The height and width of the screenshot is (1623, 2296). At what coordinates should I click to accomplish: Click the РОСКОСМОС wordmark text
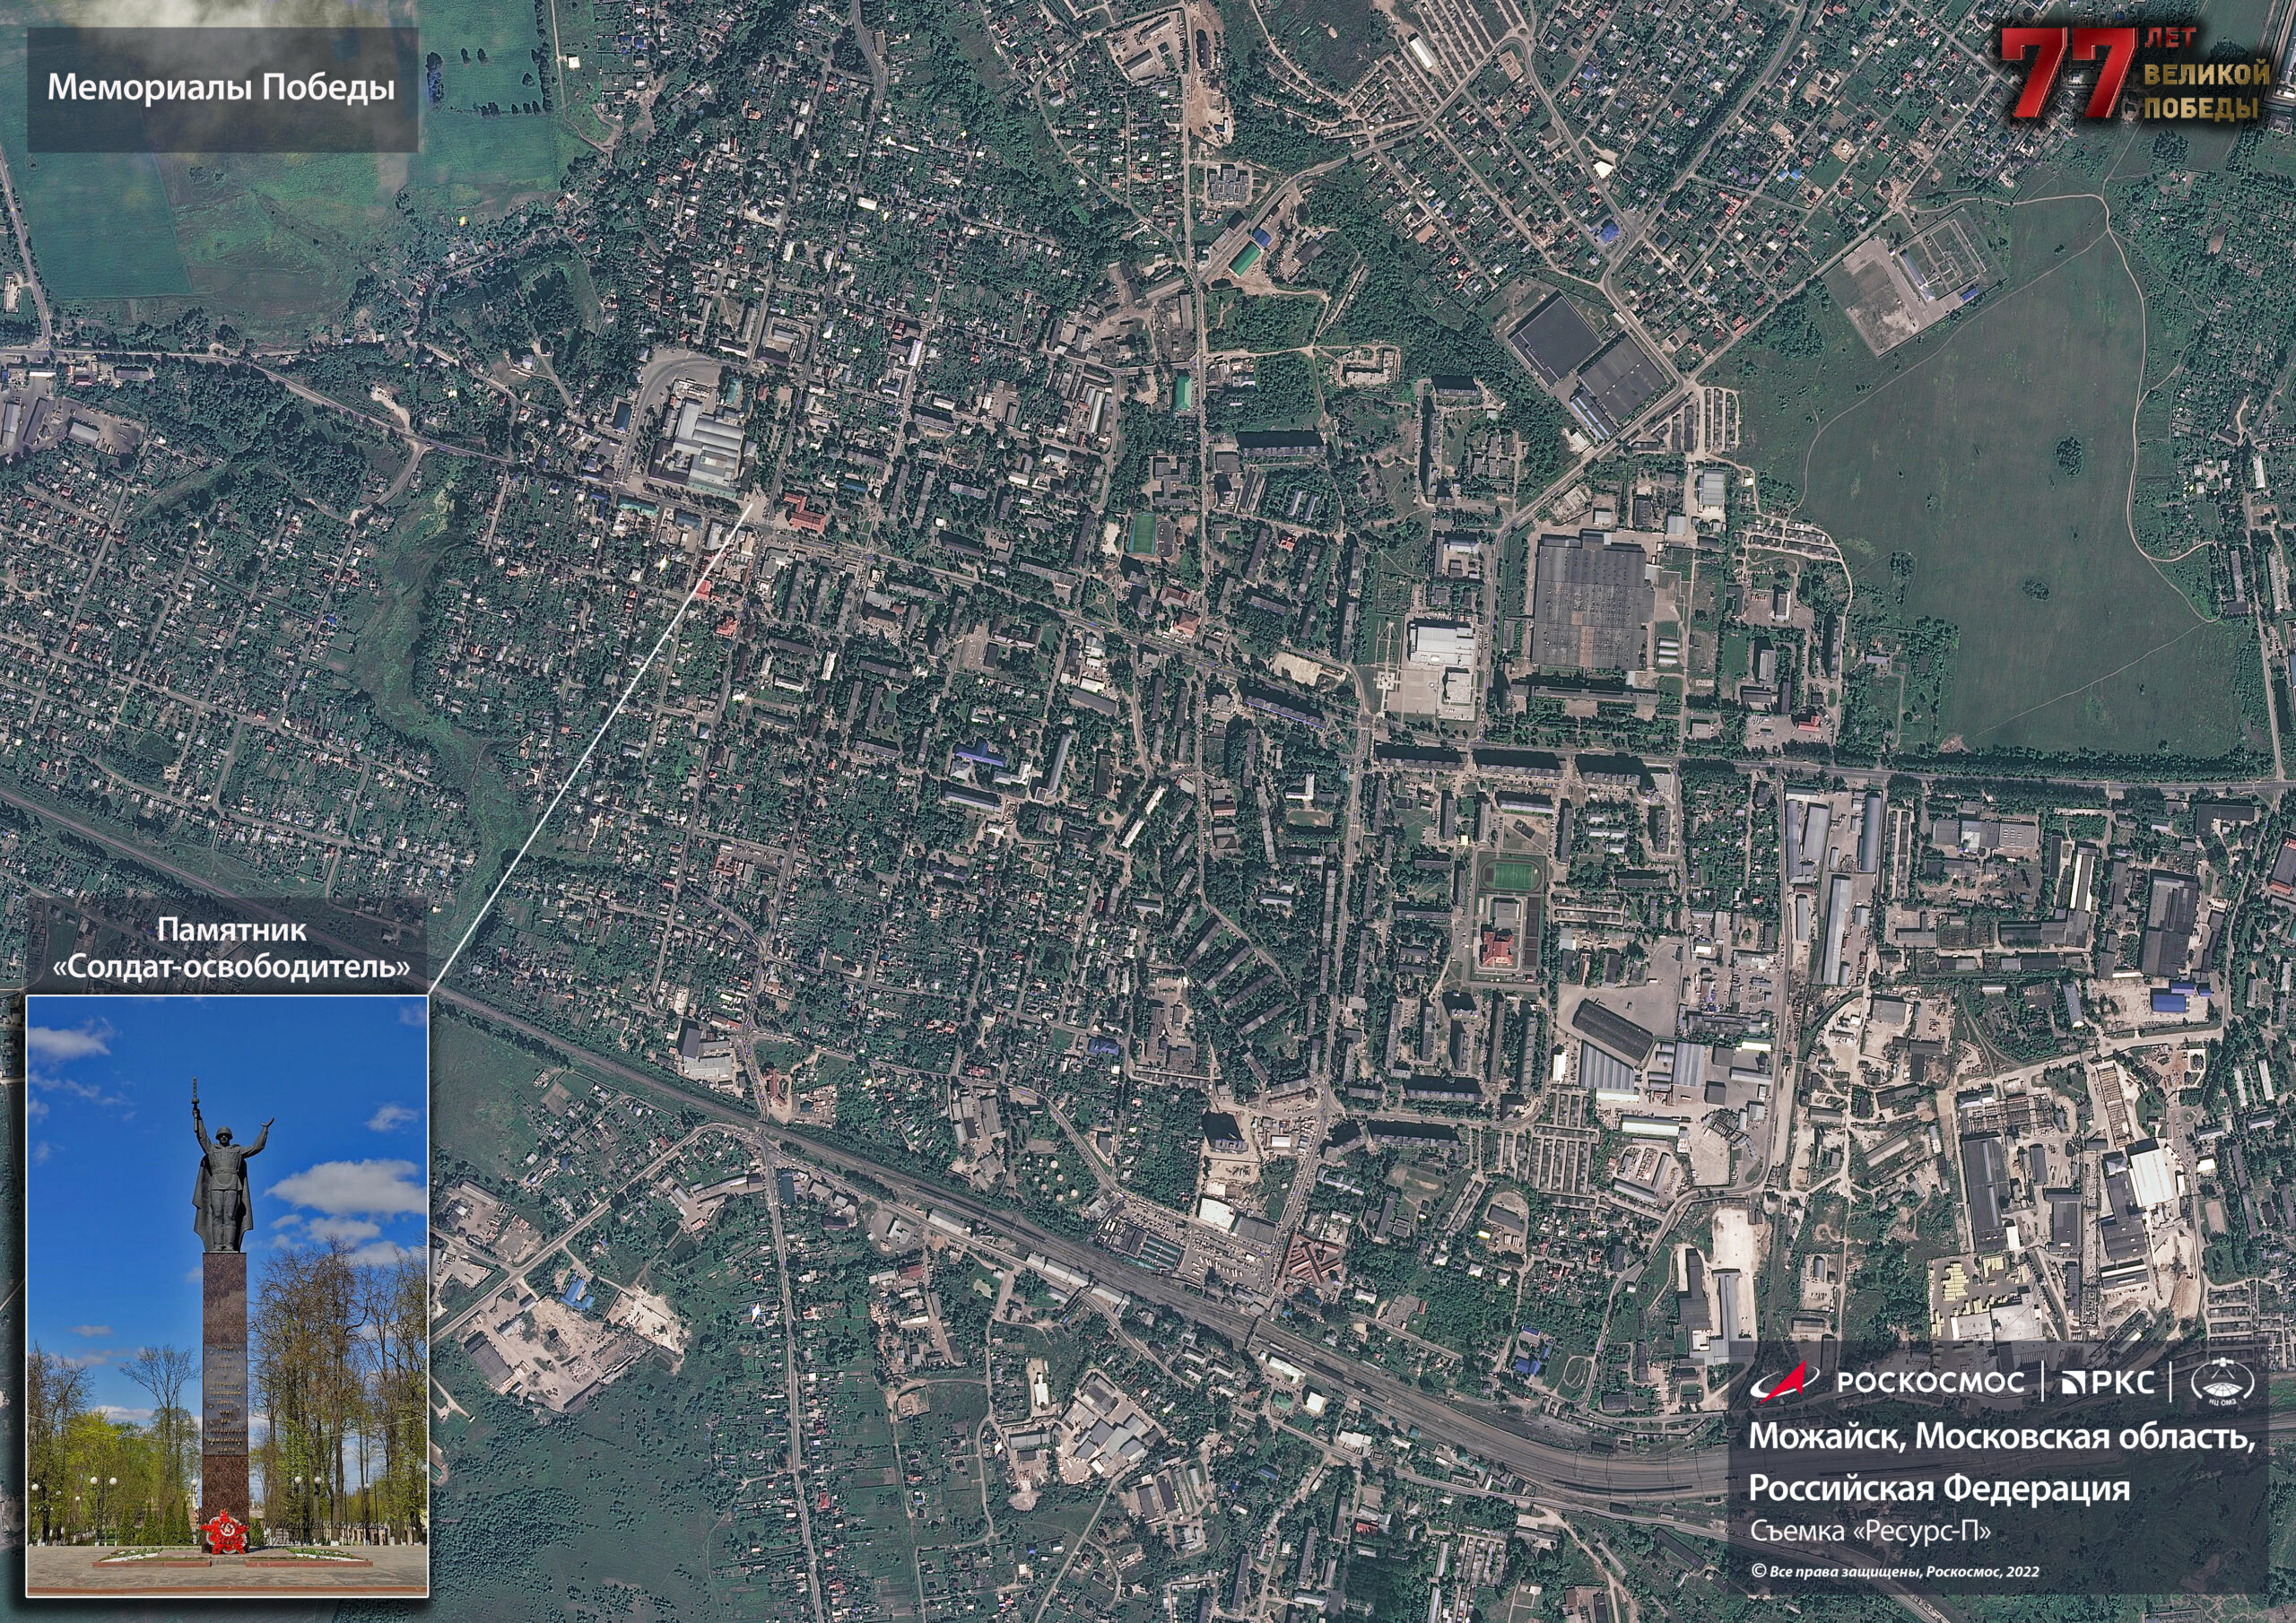click(1930, 1384)
